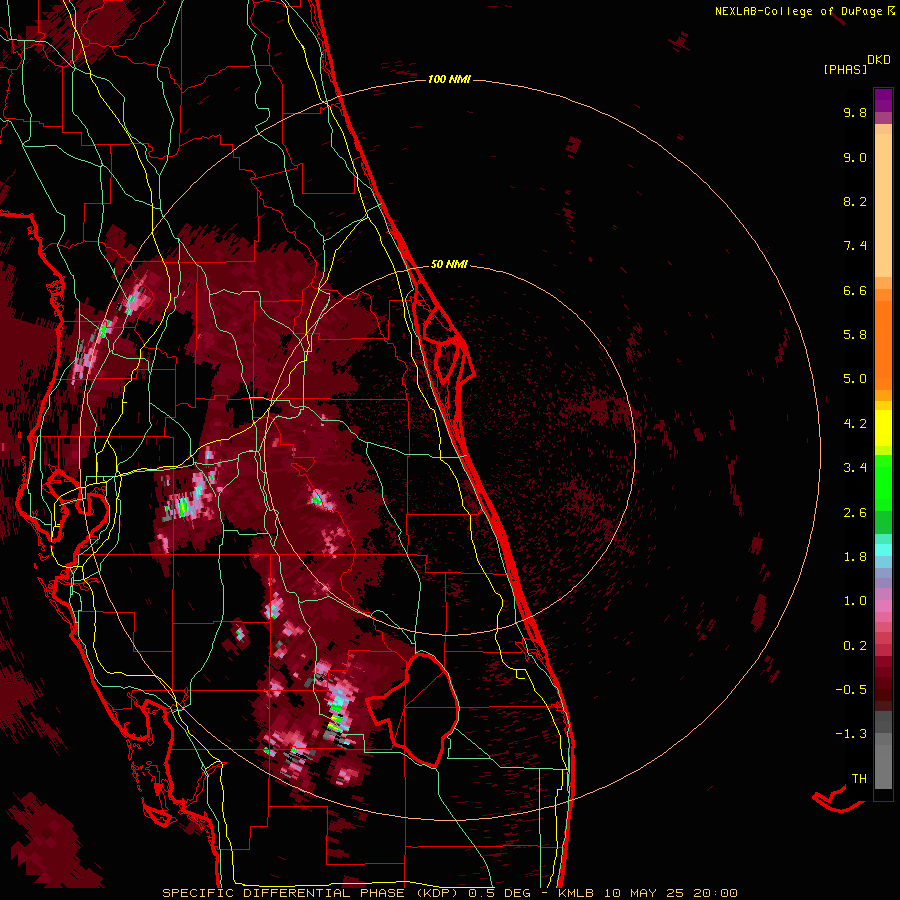Click the Specific Differential Phase KDP caption
900x900 pixels.
(x=449, y=893)
